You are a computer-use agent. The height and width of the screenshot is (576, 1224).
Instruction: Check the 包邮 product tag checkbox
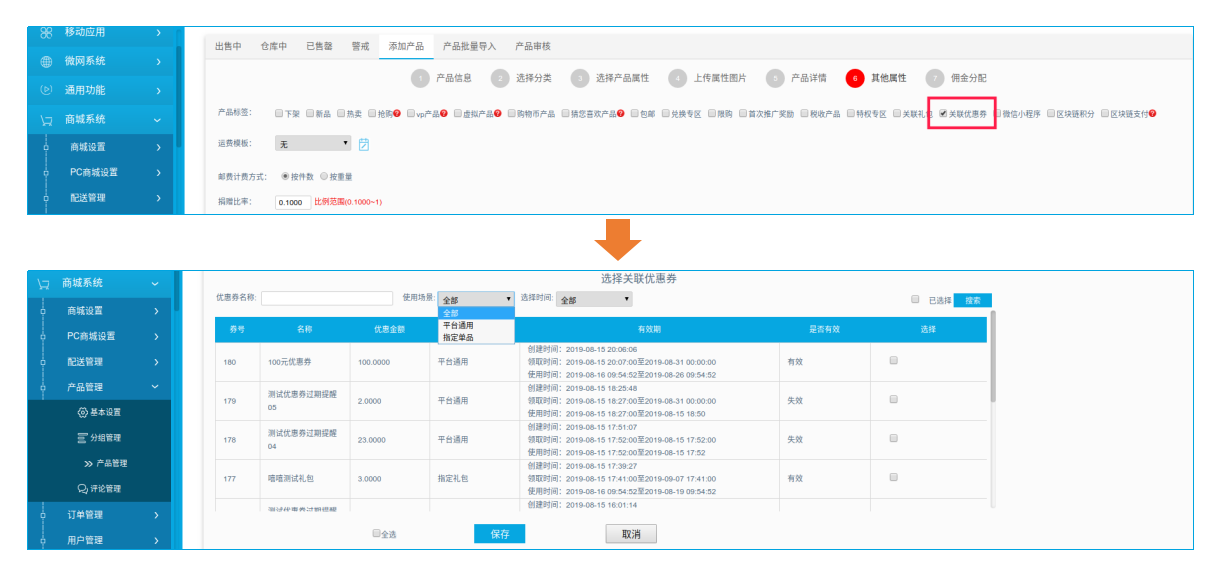click(x=635, y=114)
